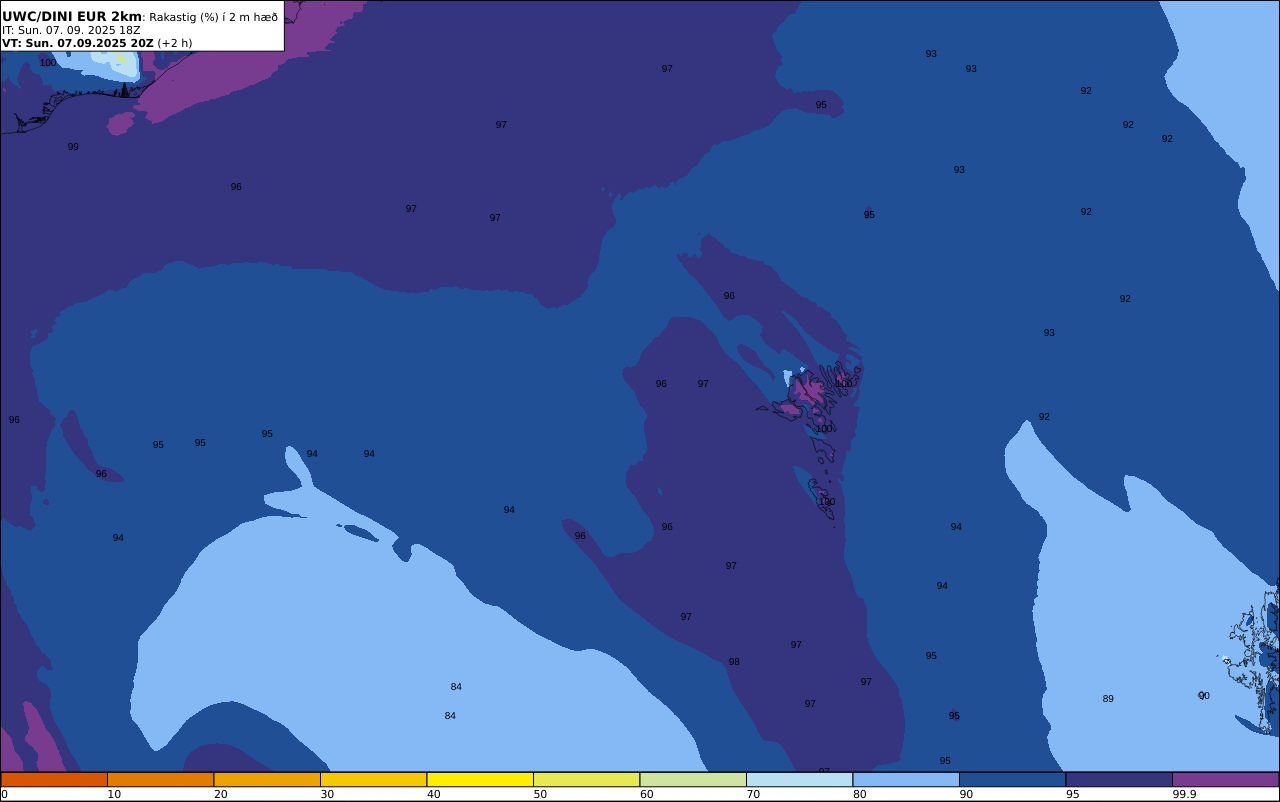
Task: Click the "60" legend tick label
Action: point(646,794)
